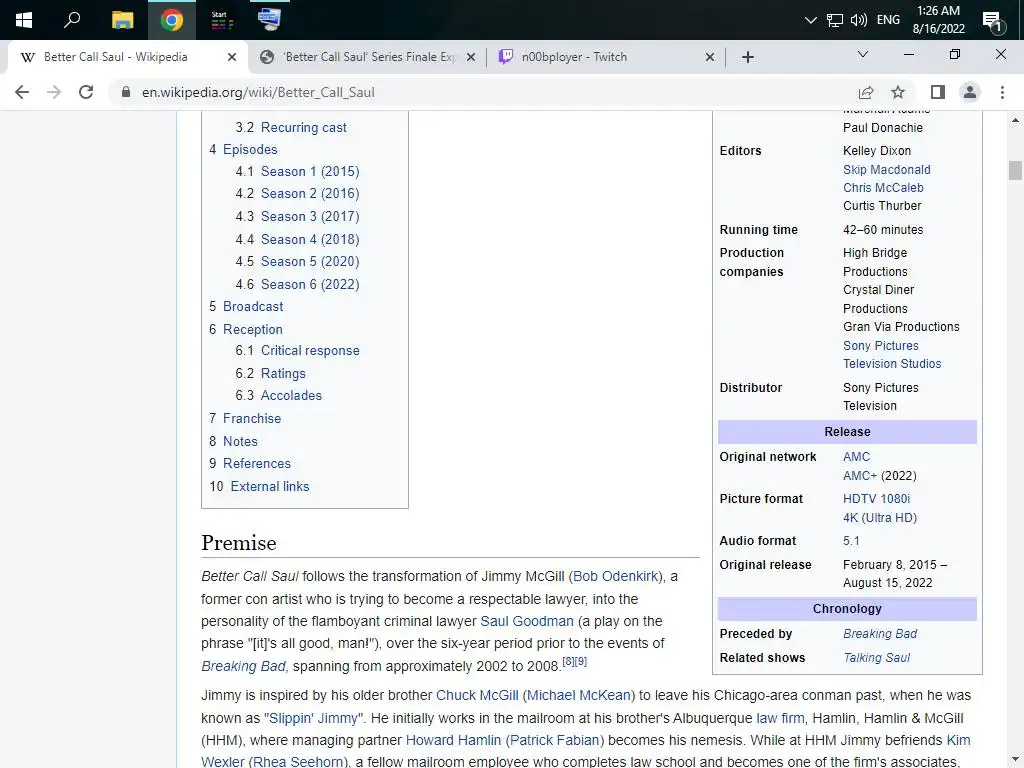Open the Windows Start menu
The image size is (1024, 768).
tap(24, 20)
